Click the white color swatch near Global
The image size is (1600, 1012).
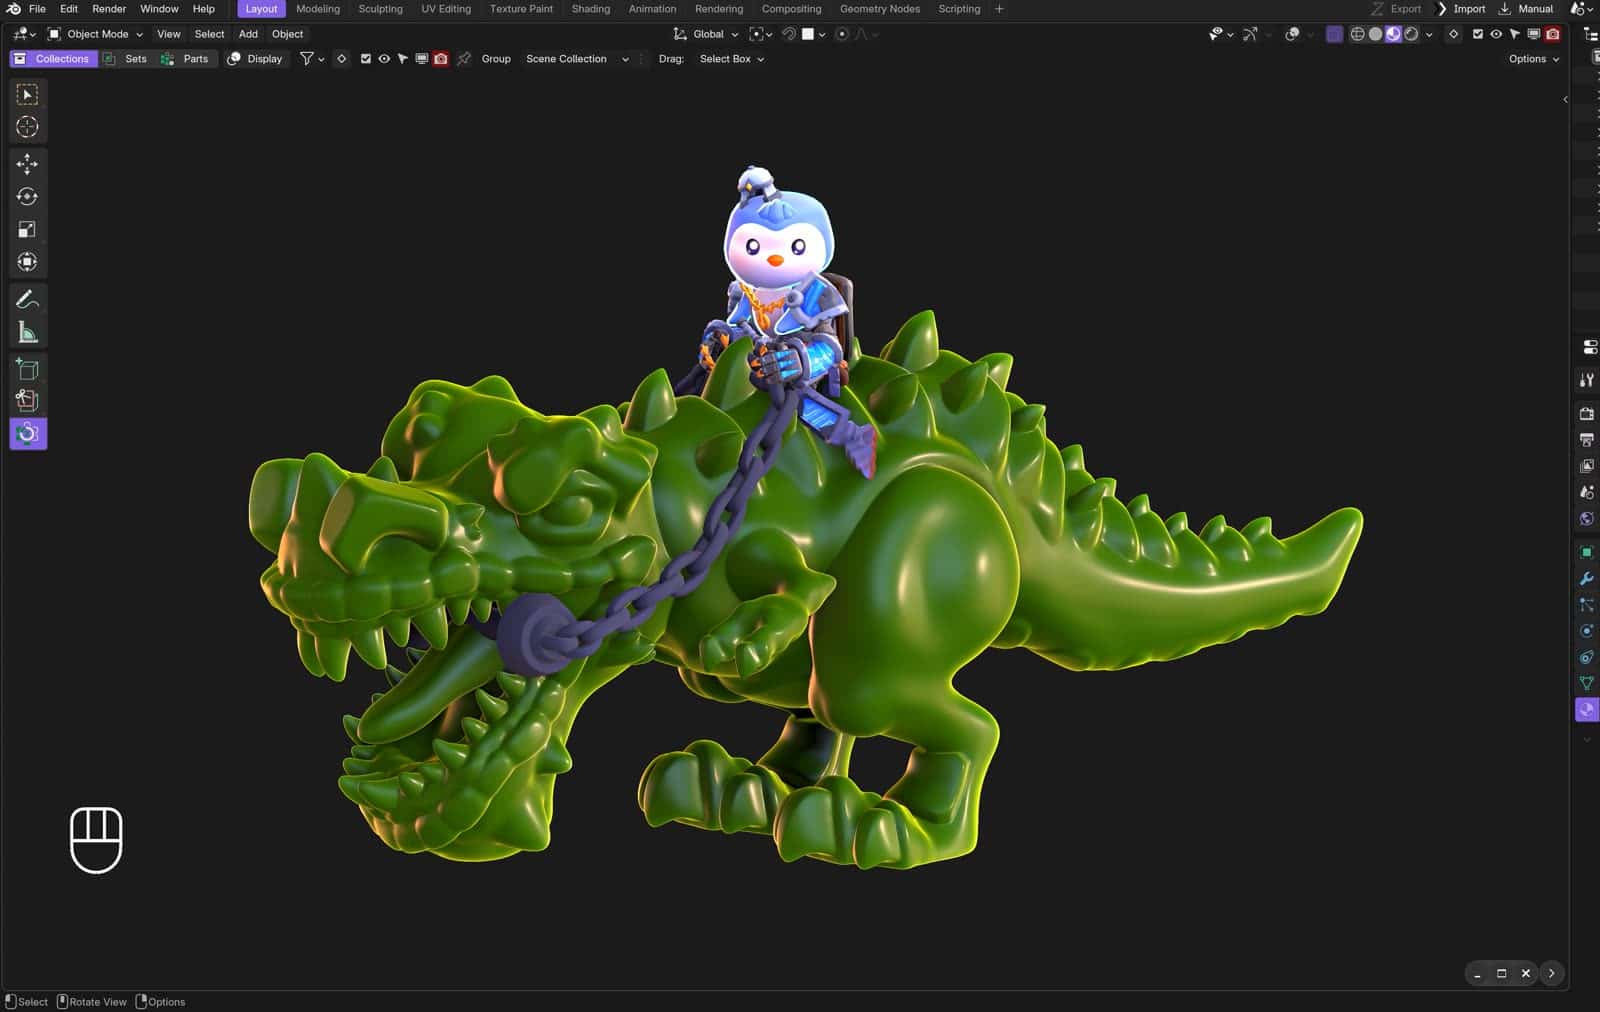tap(806, 33)
